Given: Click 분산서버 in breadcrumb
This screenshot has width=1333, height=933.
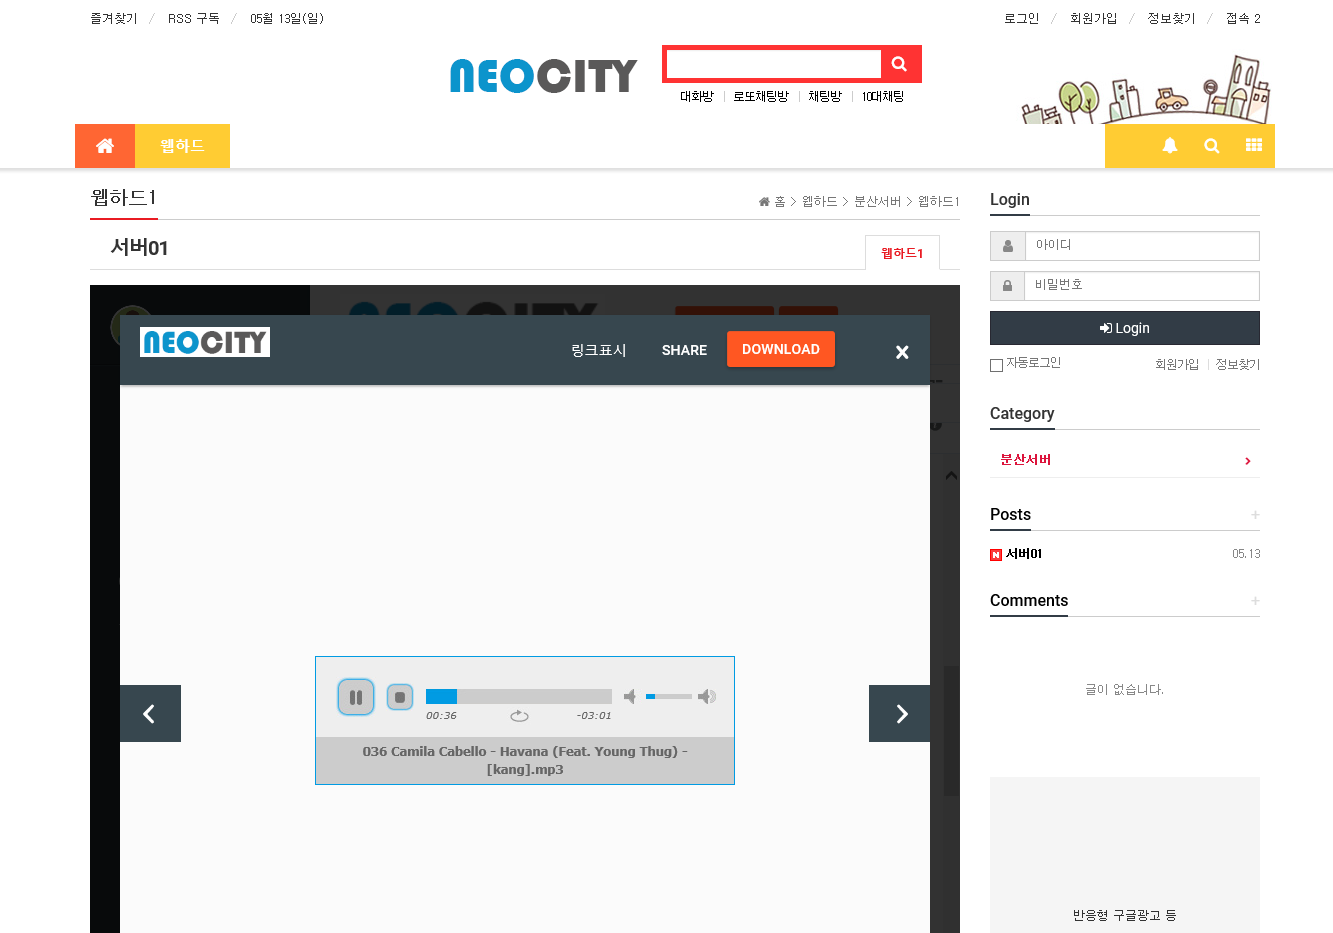Looking at the screenshot, I should 878,202.
